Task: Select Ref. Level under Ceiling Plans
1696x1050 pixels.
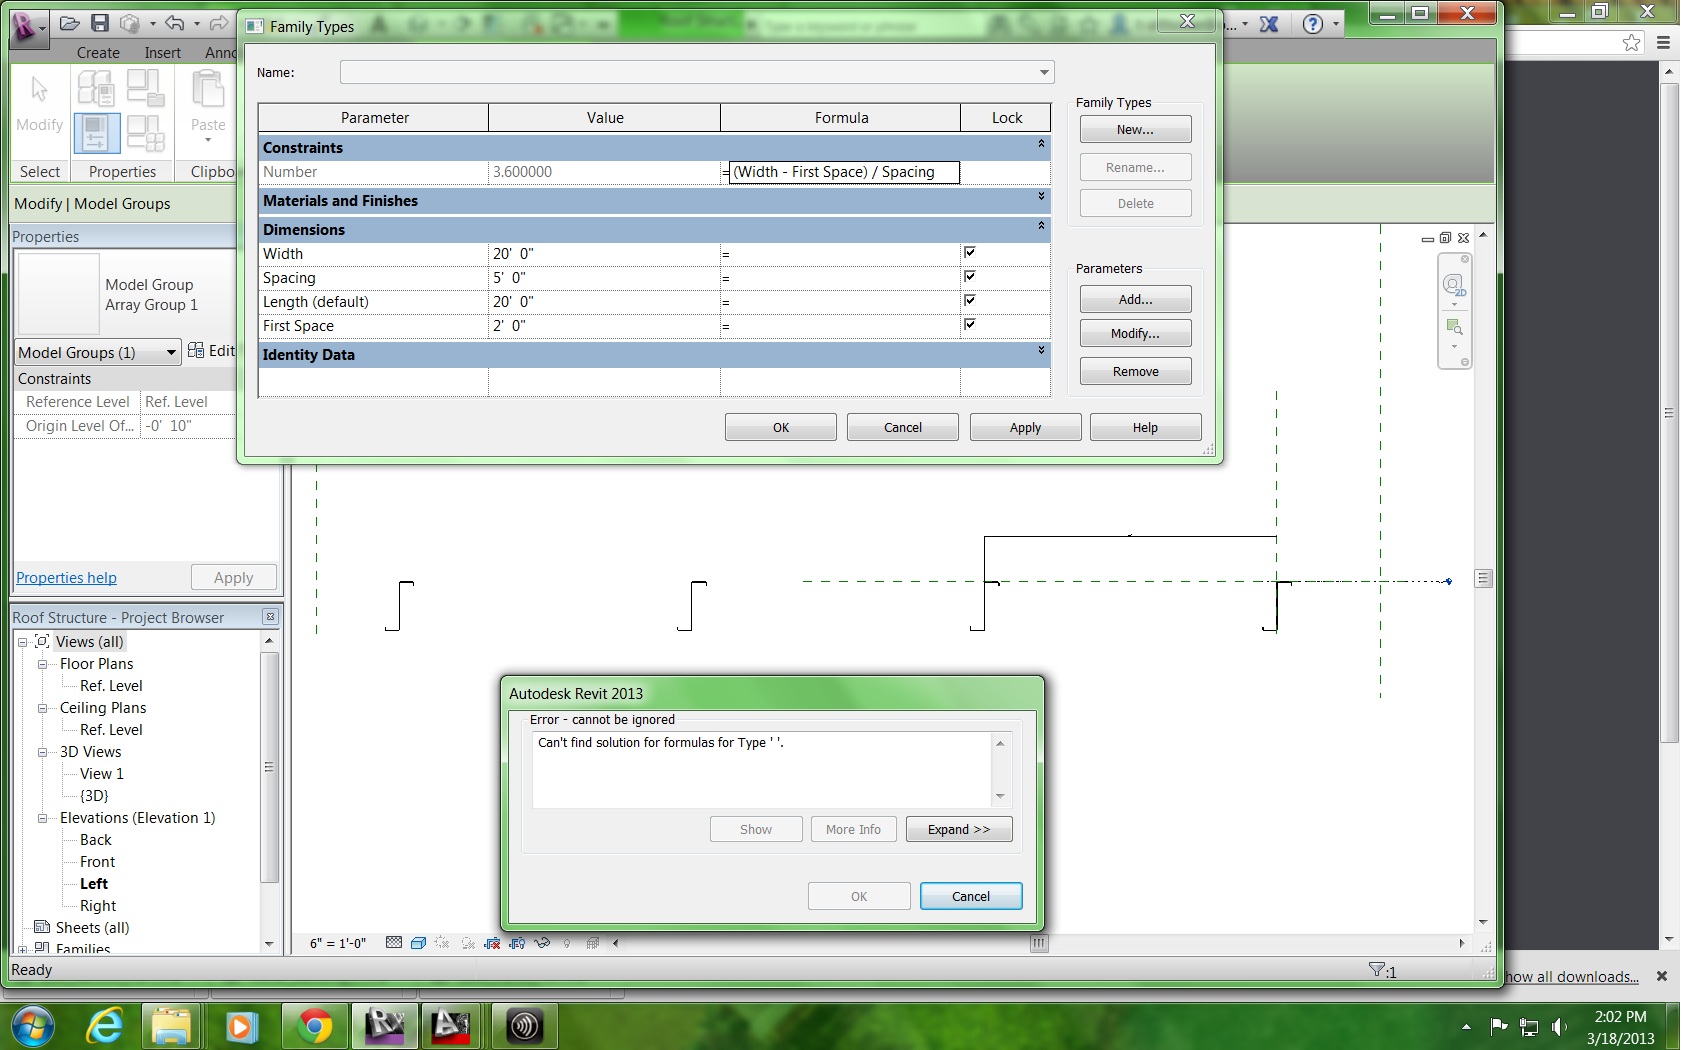Action: (x=111, y=730)
